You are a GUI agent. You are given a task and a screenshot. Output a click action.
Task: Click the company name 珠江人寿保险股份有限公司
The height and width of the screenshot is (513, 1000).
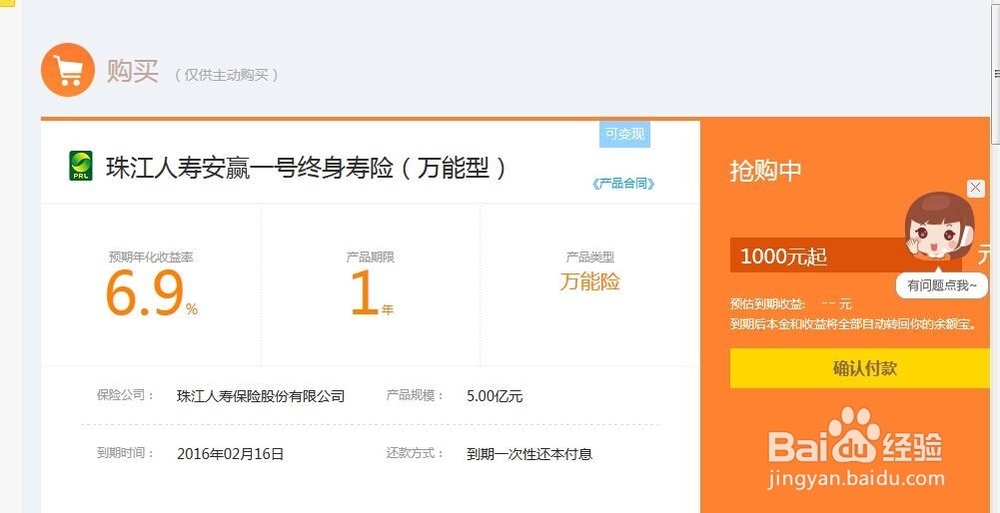pyautogui.click(x=261, y=396)
